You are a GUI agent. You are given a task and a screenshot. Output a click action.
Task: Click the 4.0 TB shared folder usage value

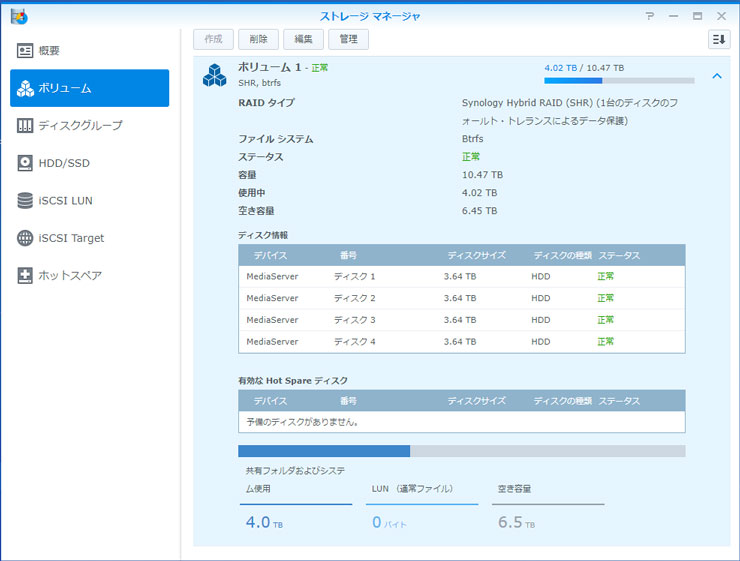pos(264,522)
